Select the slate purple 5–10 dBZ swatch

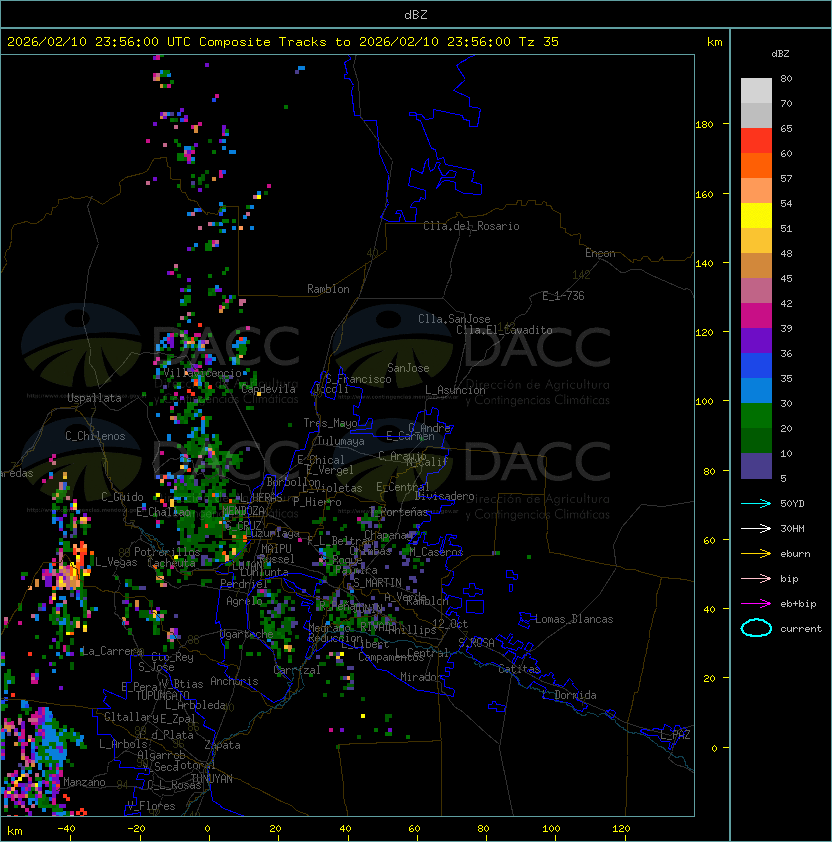756,465
